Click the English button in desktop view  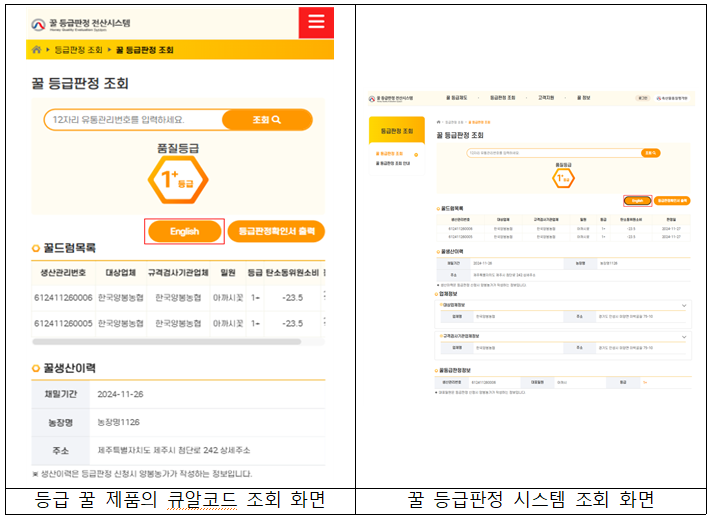point(637,200)
